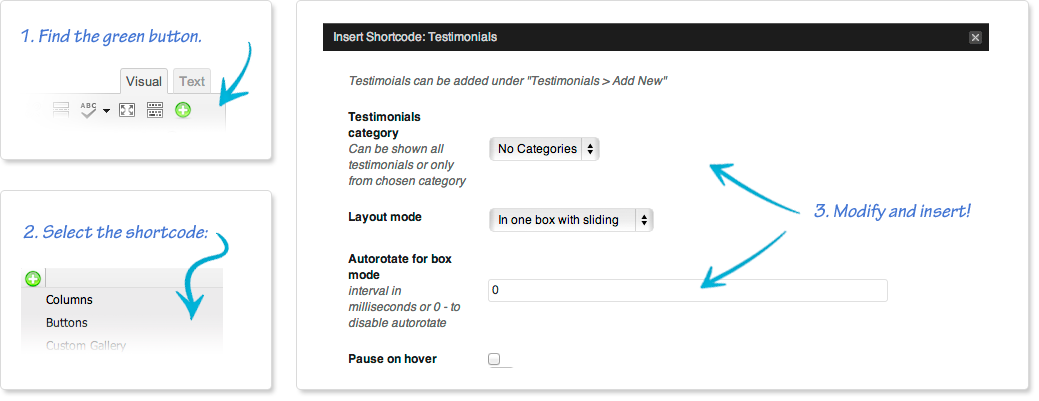Switch to the Text editor tab

[x=192, y=82]
